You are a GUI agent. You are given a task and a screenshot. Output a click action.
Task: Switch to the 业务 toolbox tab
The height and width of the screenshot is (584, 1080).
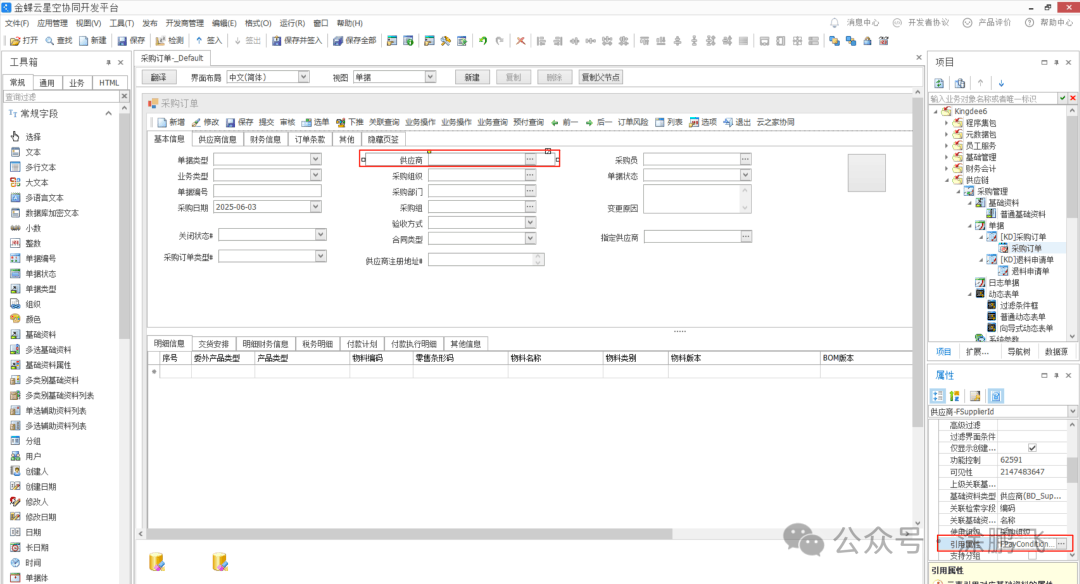coord(77,83)
